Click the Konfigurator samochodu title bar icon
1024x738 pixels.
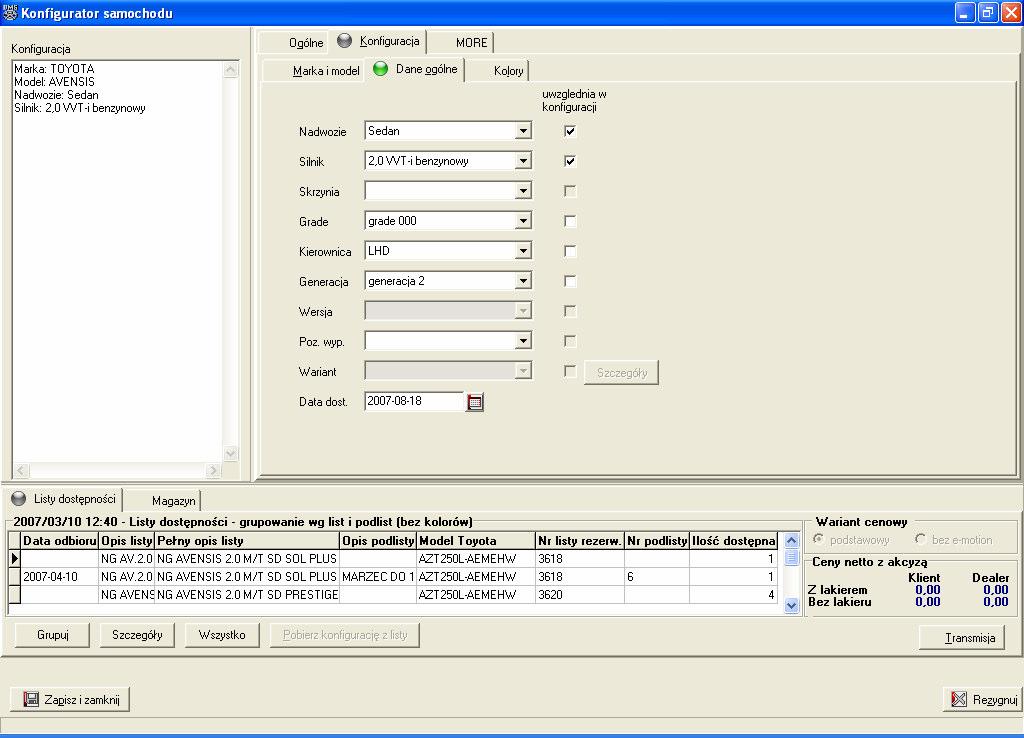pos(10,12)
